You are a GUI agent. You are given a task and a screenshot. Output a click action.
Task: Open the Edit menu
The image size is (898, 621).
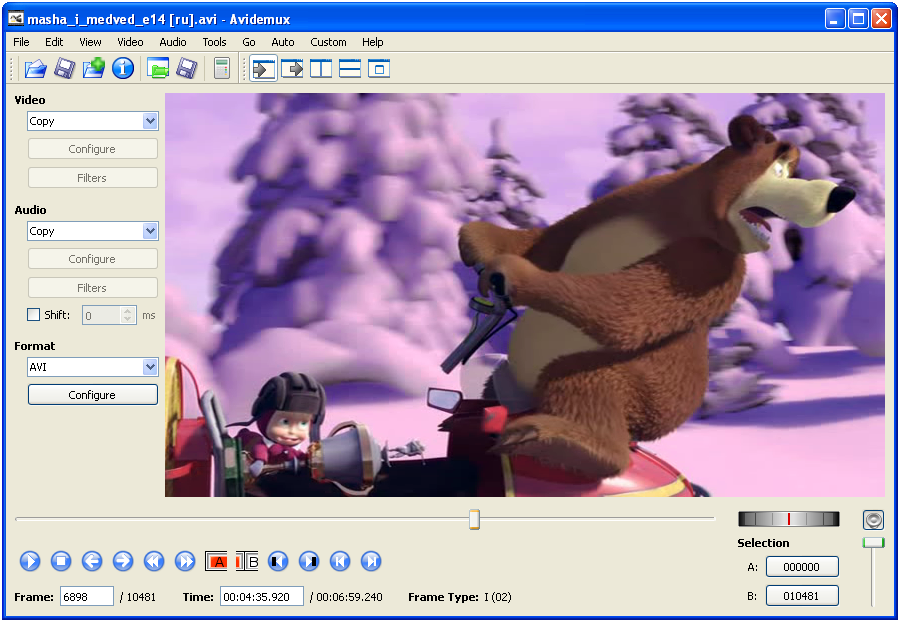tap(54, 42)
